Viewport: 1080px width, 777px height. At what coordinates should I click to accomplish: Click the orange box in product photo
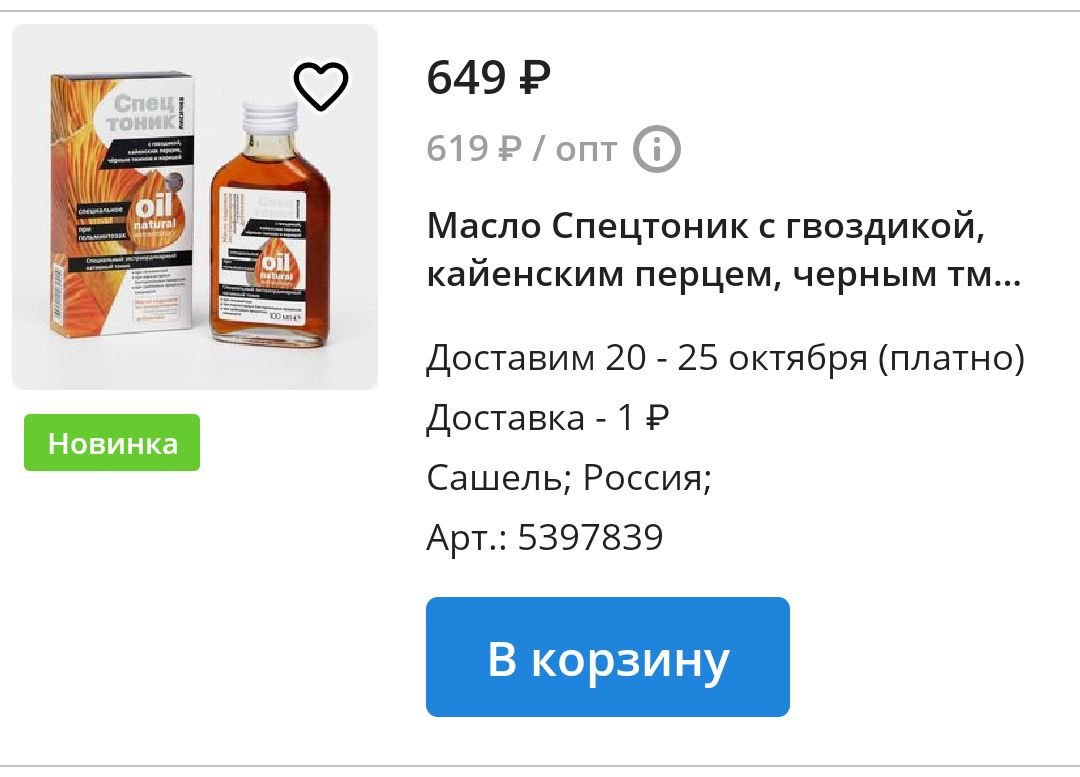121,204
